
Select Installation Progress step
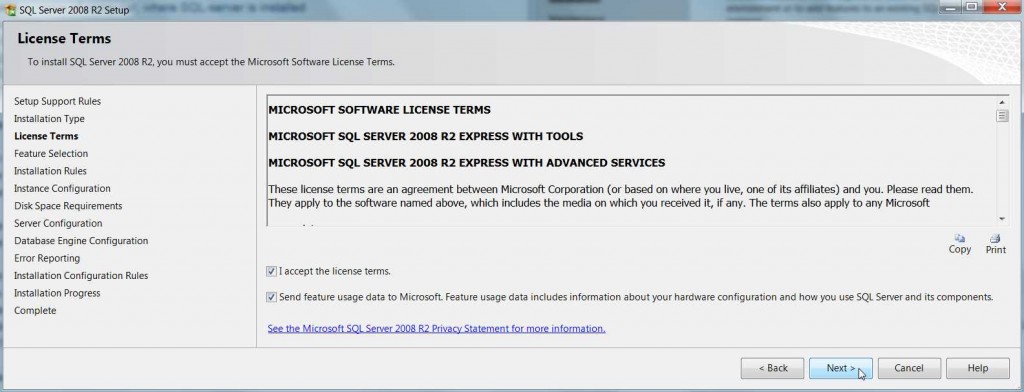click(x=57, y=293)
